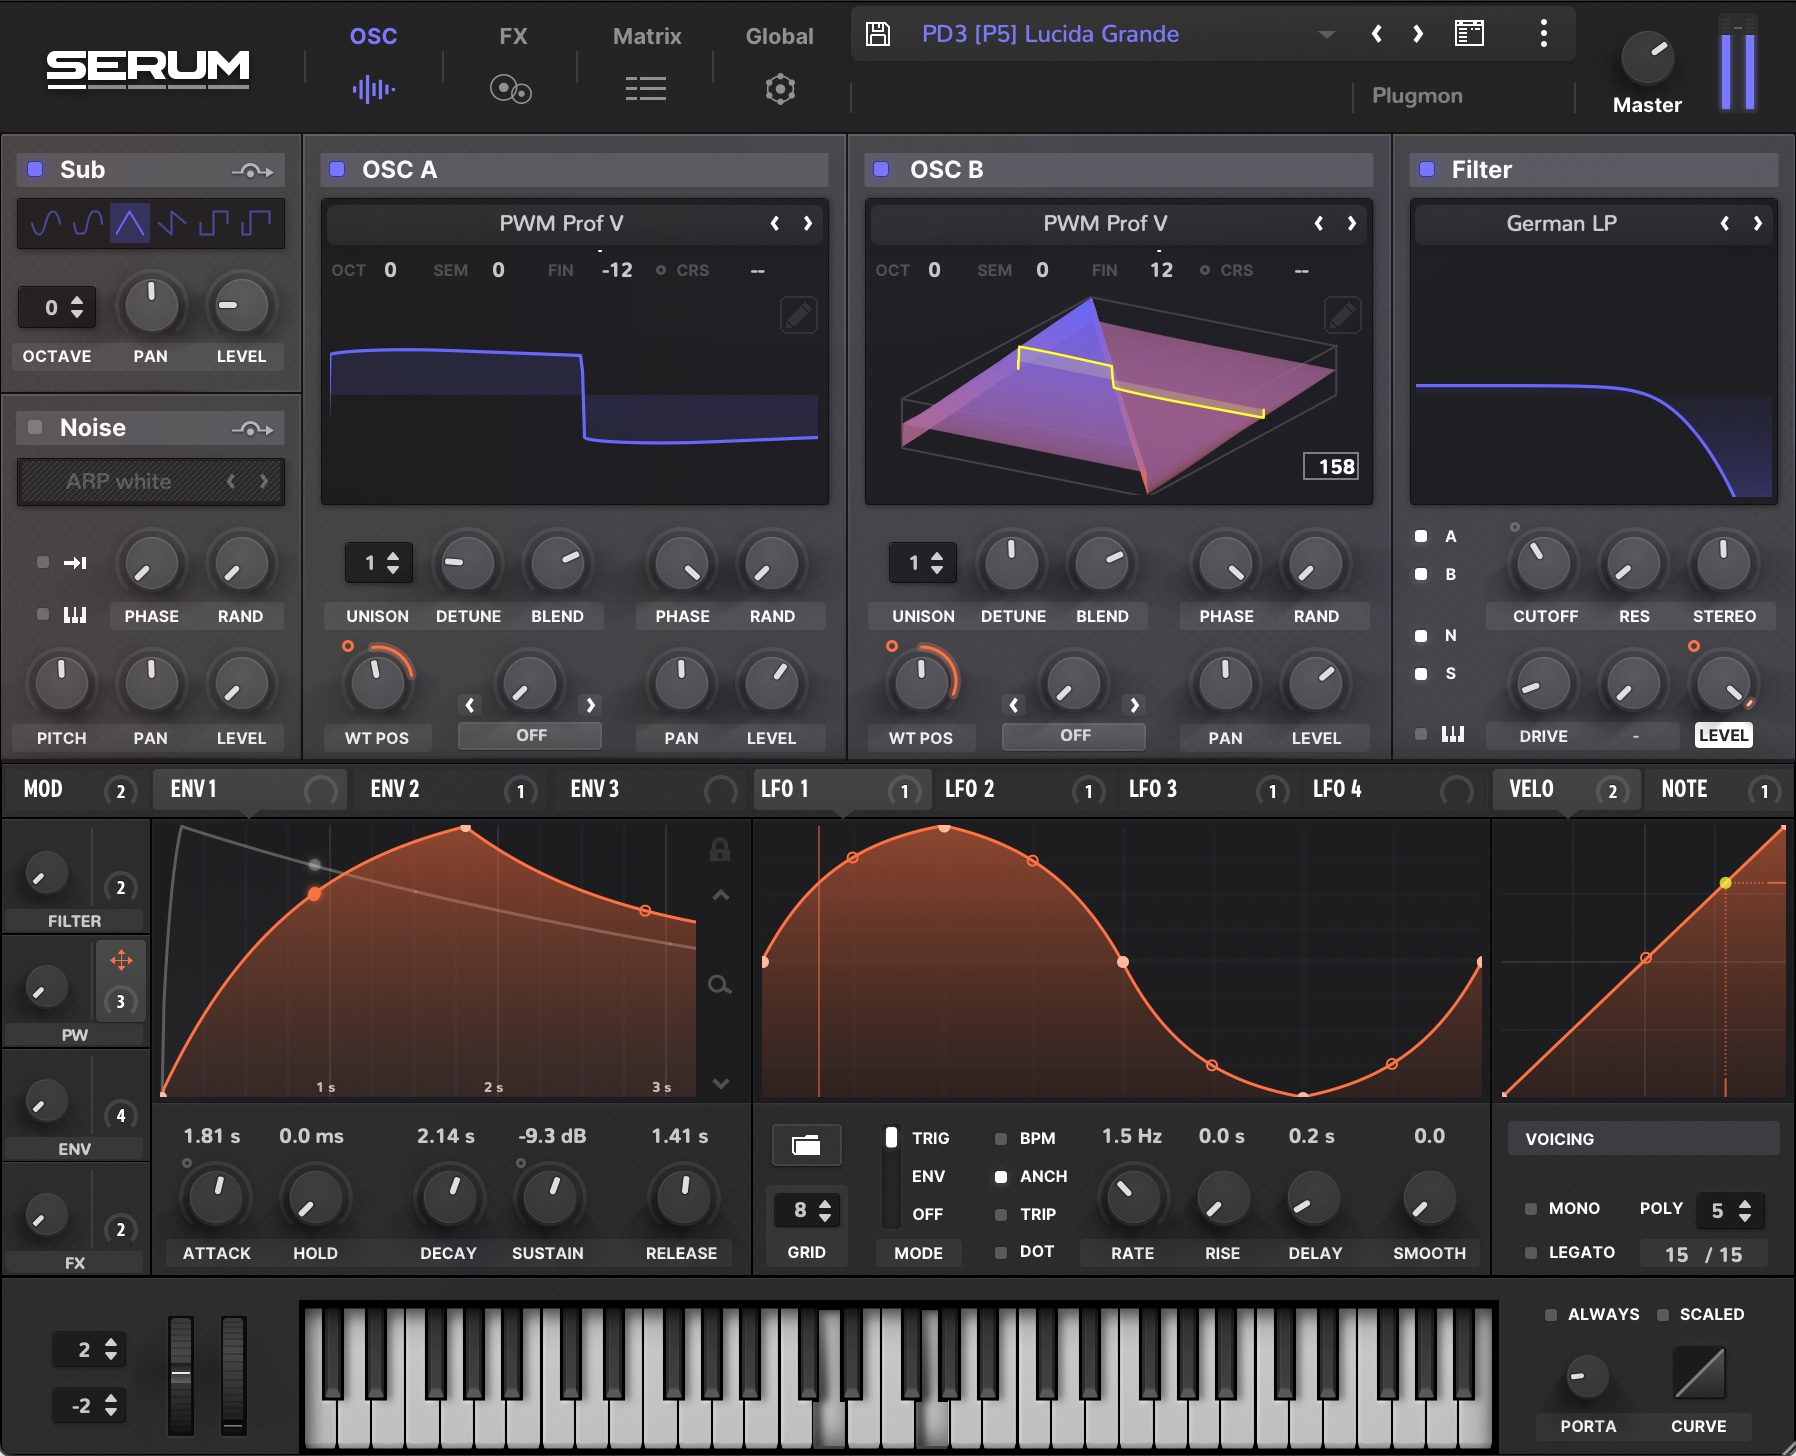Switch to the Matrix tab

click(647, 65)
